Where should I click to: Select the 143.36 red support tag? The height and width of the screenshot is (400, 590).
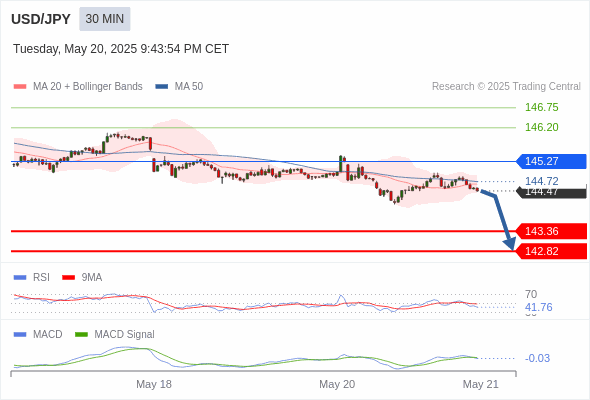551,231
